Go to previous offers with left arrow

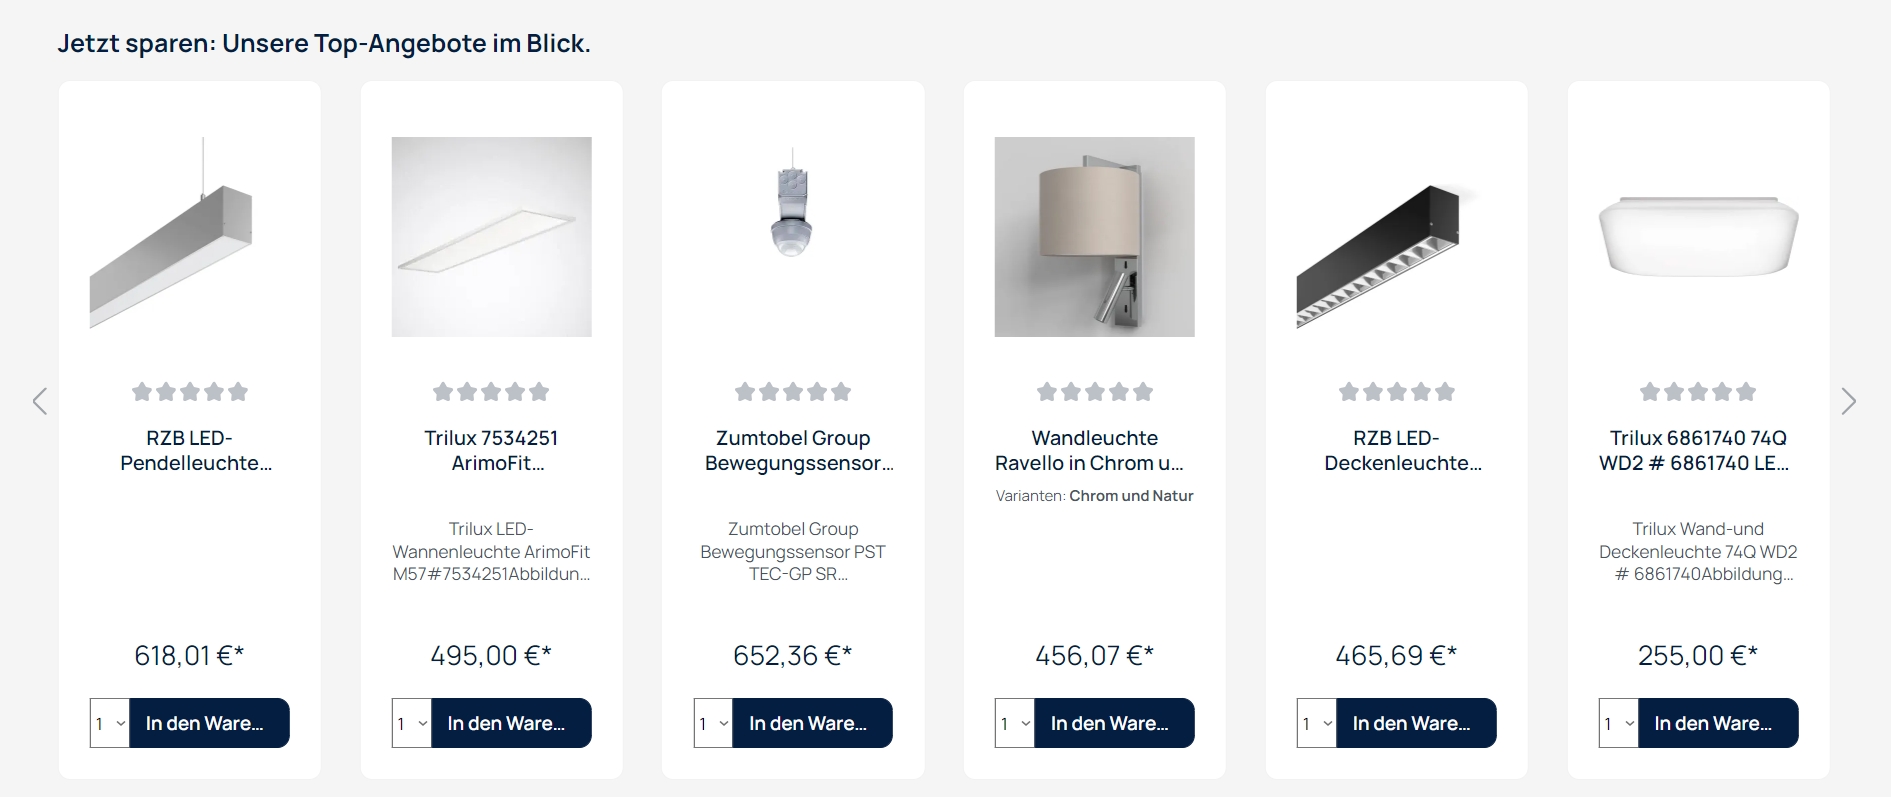pyautogui.click(x=40, y=402)
